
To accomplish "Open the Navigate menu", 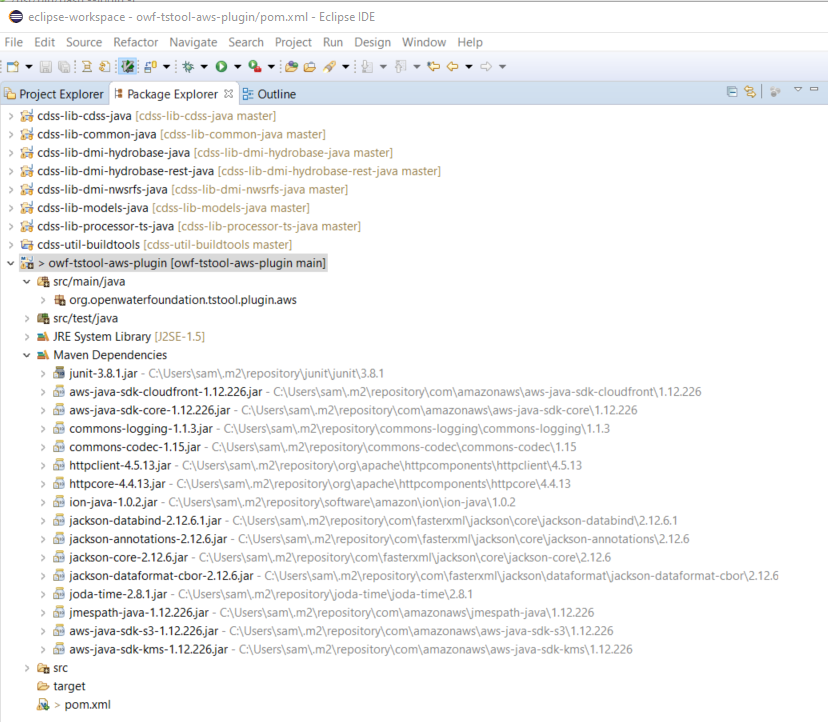I will pyautogui.click(x=193, y=42).
